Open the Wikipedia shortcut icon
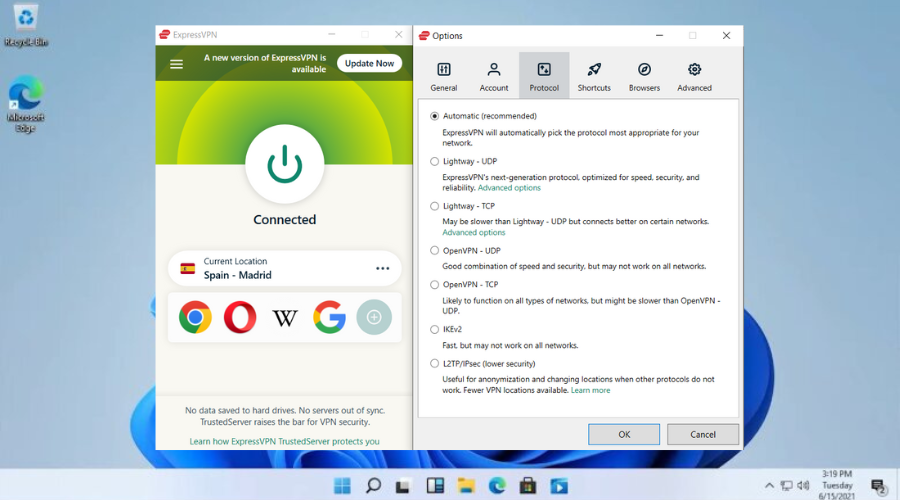 click(285, 318)
